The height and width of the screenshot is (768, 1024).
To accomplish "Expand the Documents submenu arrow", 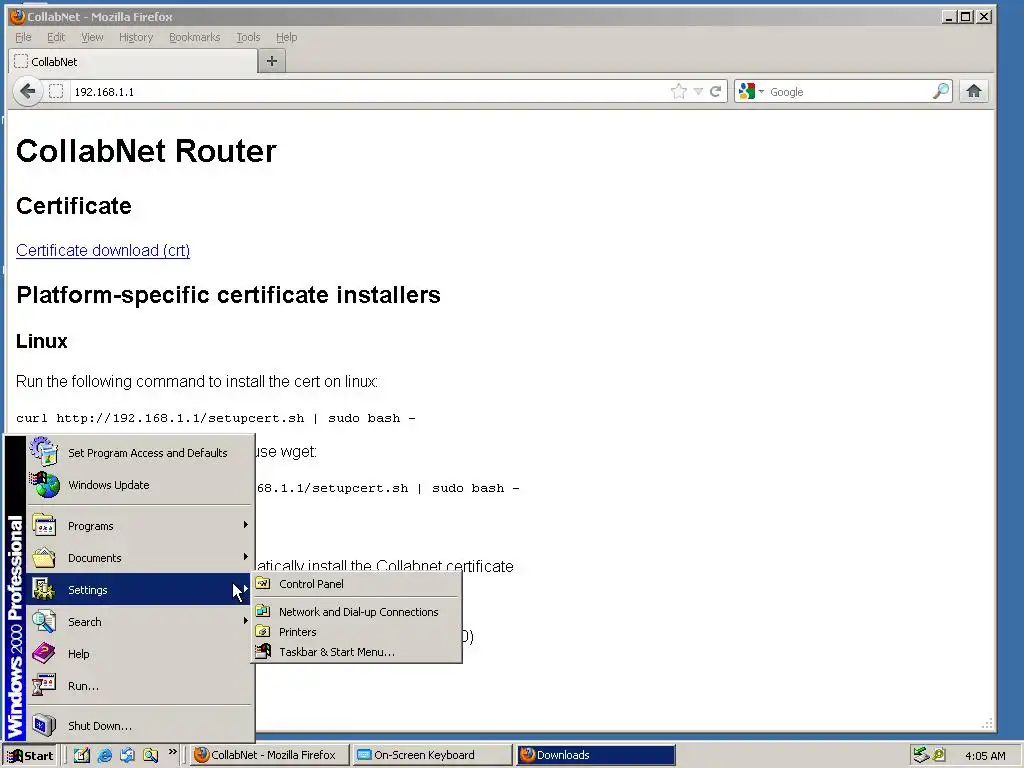I will tap(246, 556).
